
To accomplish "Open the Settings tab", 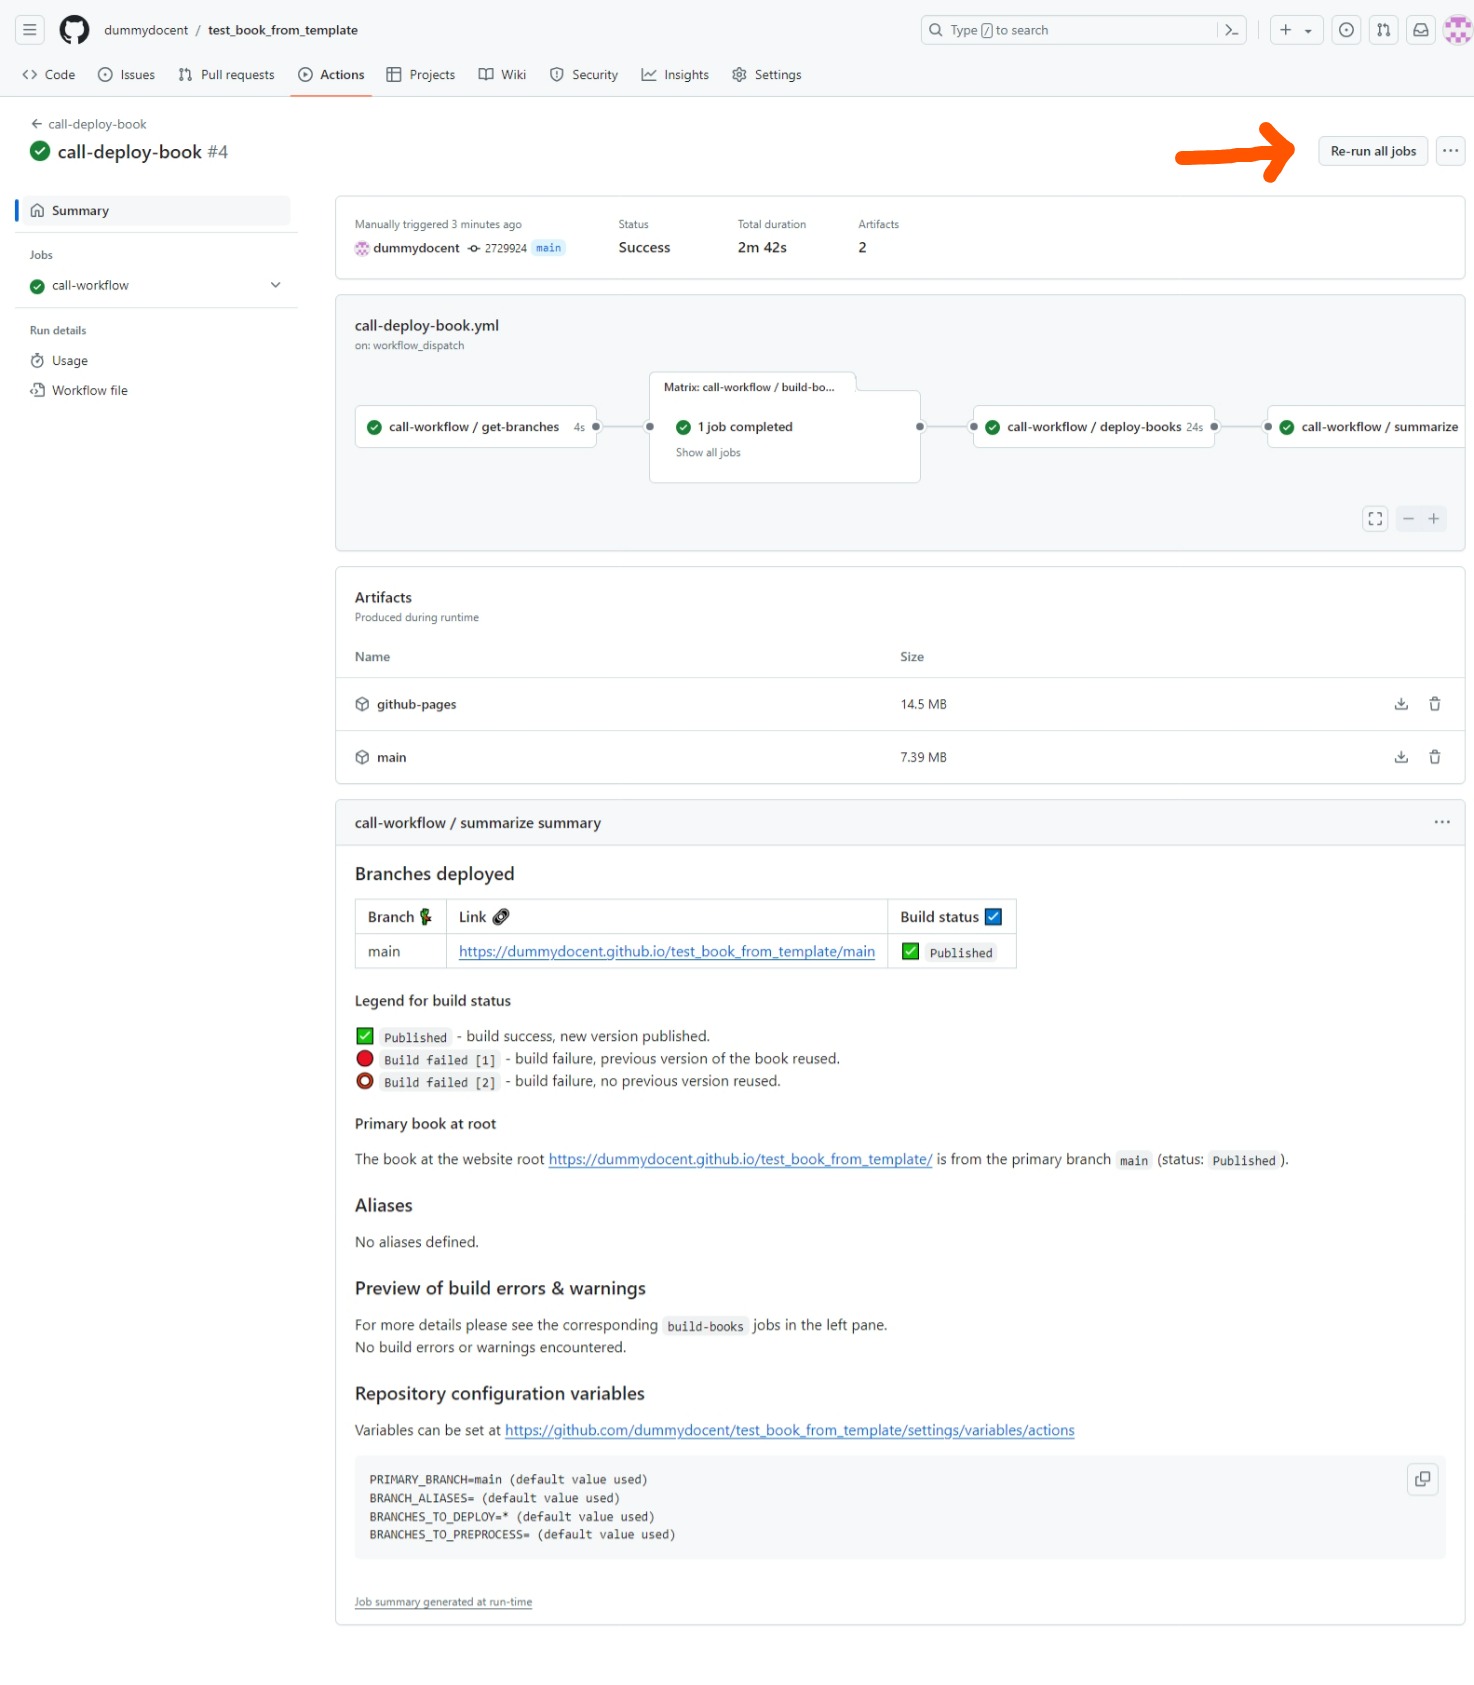I will 766,75.
